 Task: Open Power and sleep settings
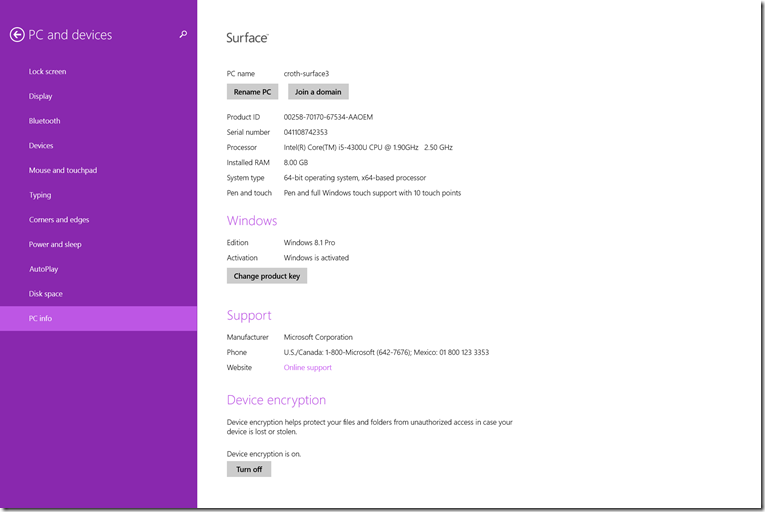(x=55, y=245)
